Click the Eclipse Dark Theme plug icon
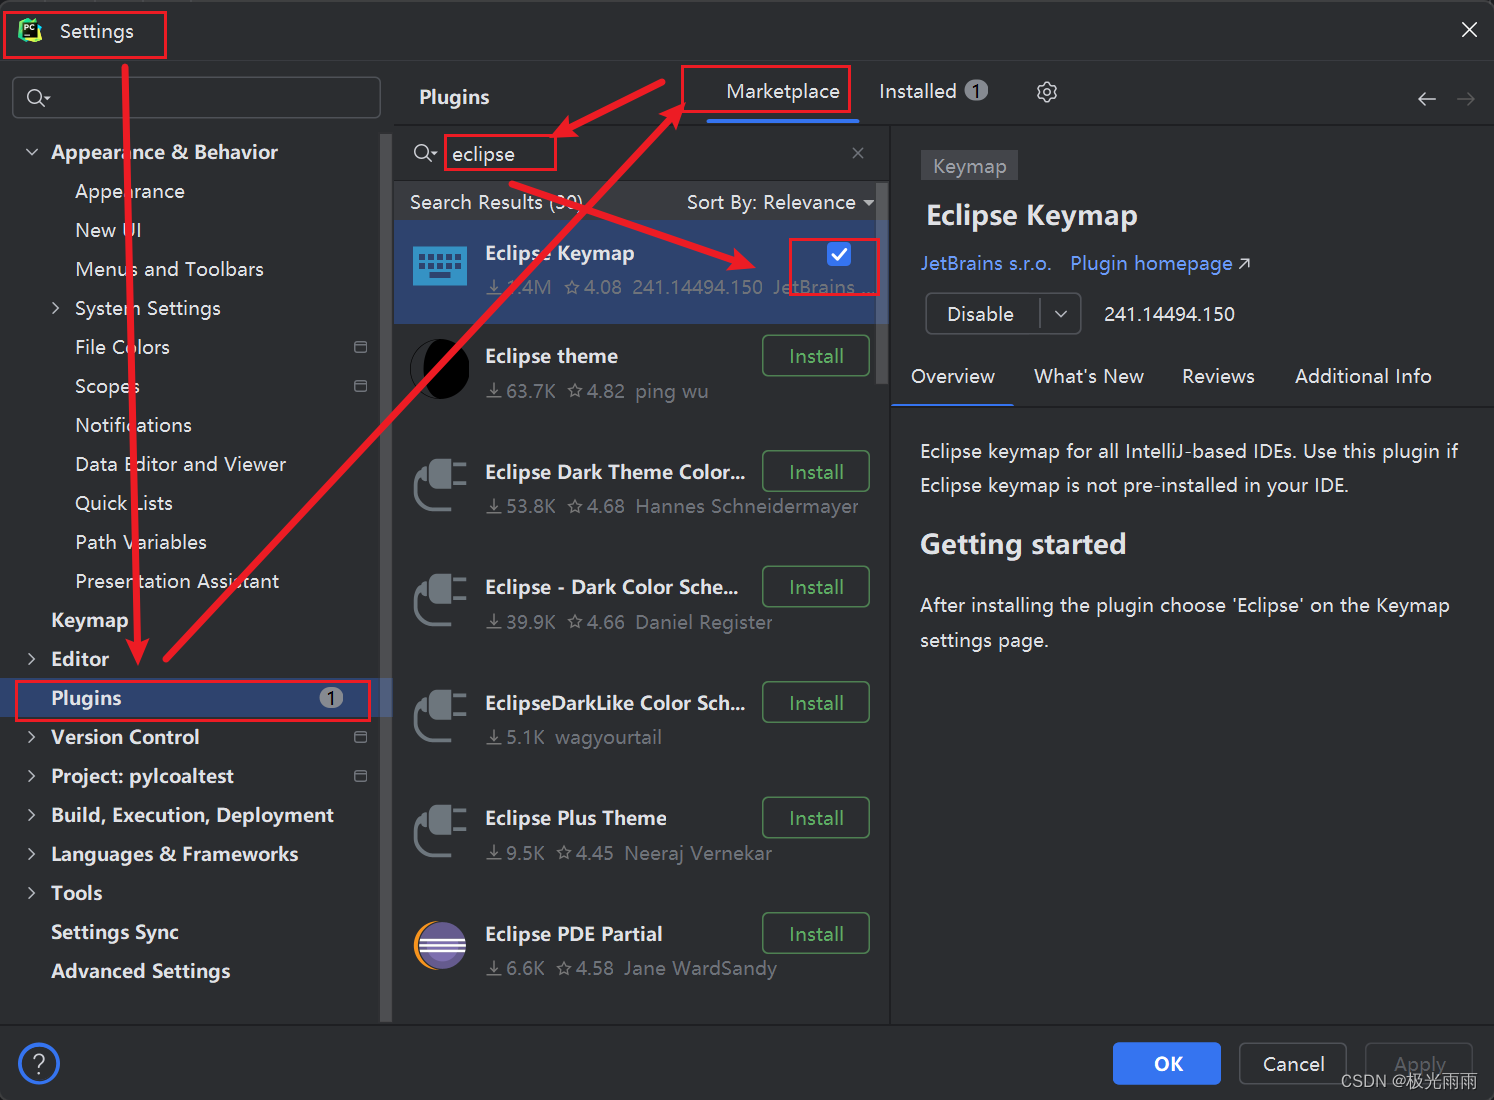This screenshot has width=1494, height=1100. click(x=440, y=485)
